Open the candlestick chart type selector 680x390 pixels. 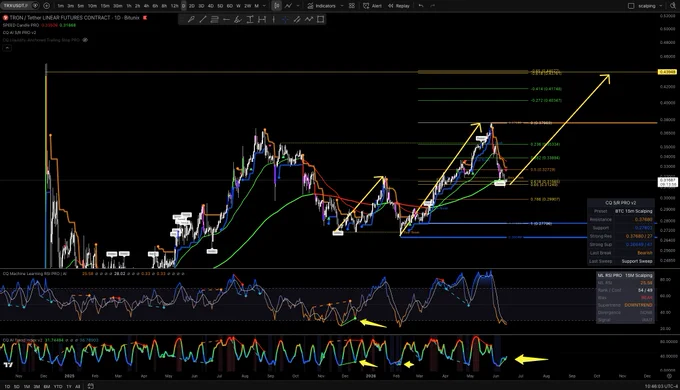coord(276,6)
